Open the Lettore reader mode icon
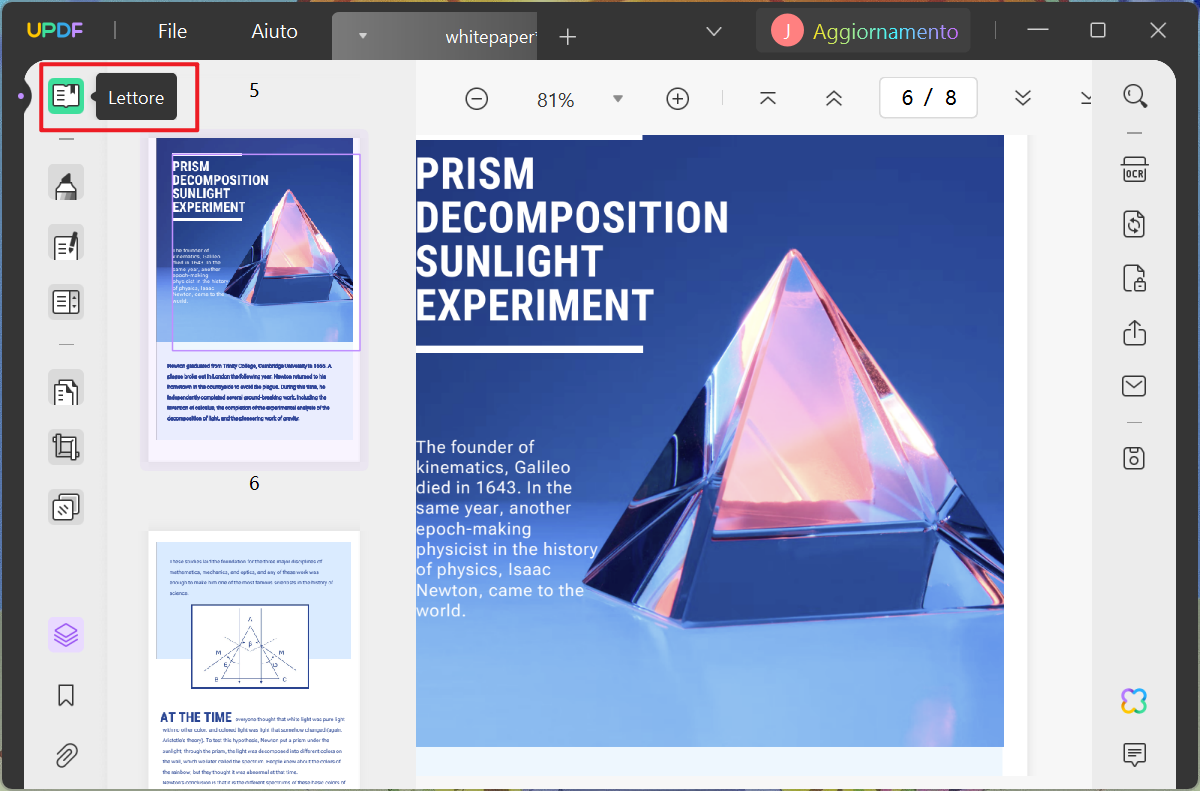This screenshot has height=791, width=1200. pyautogui.click(x=66, y=96)
